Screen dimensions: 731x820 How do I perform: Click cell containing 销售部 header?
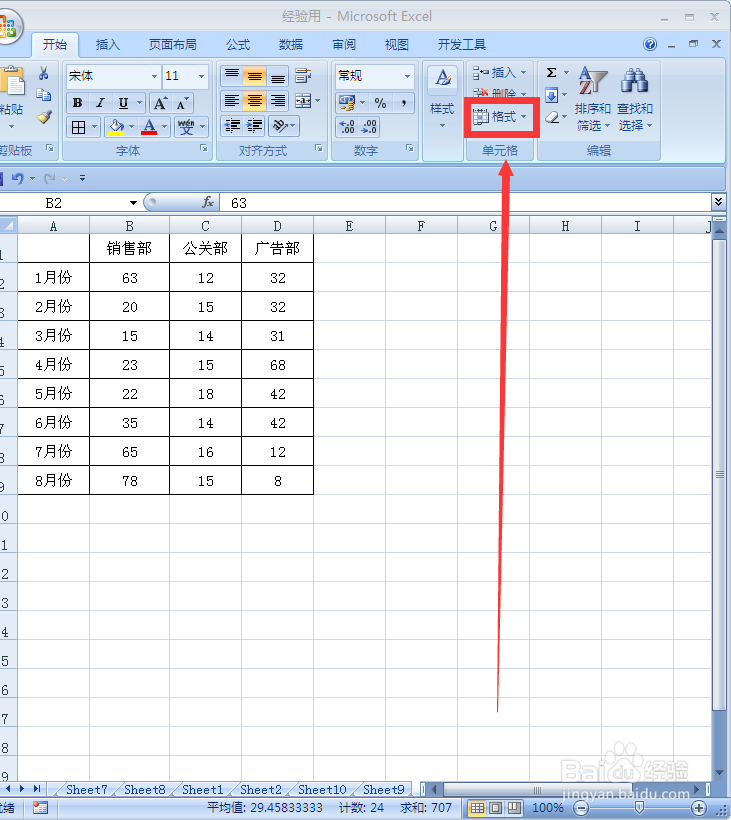coord(129,248)
